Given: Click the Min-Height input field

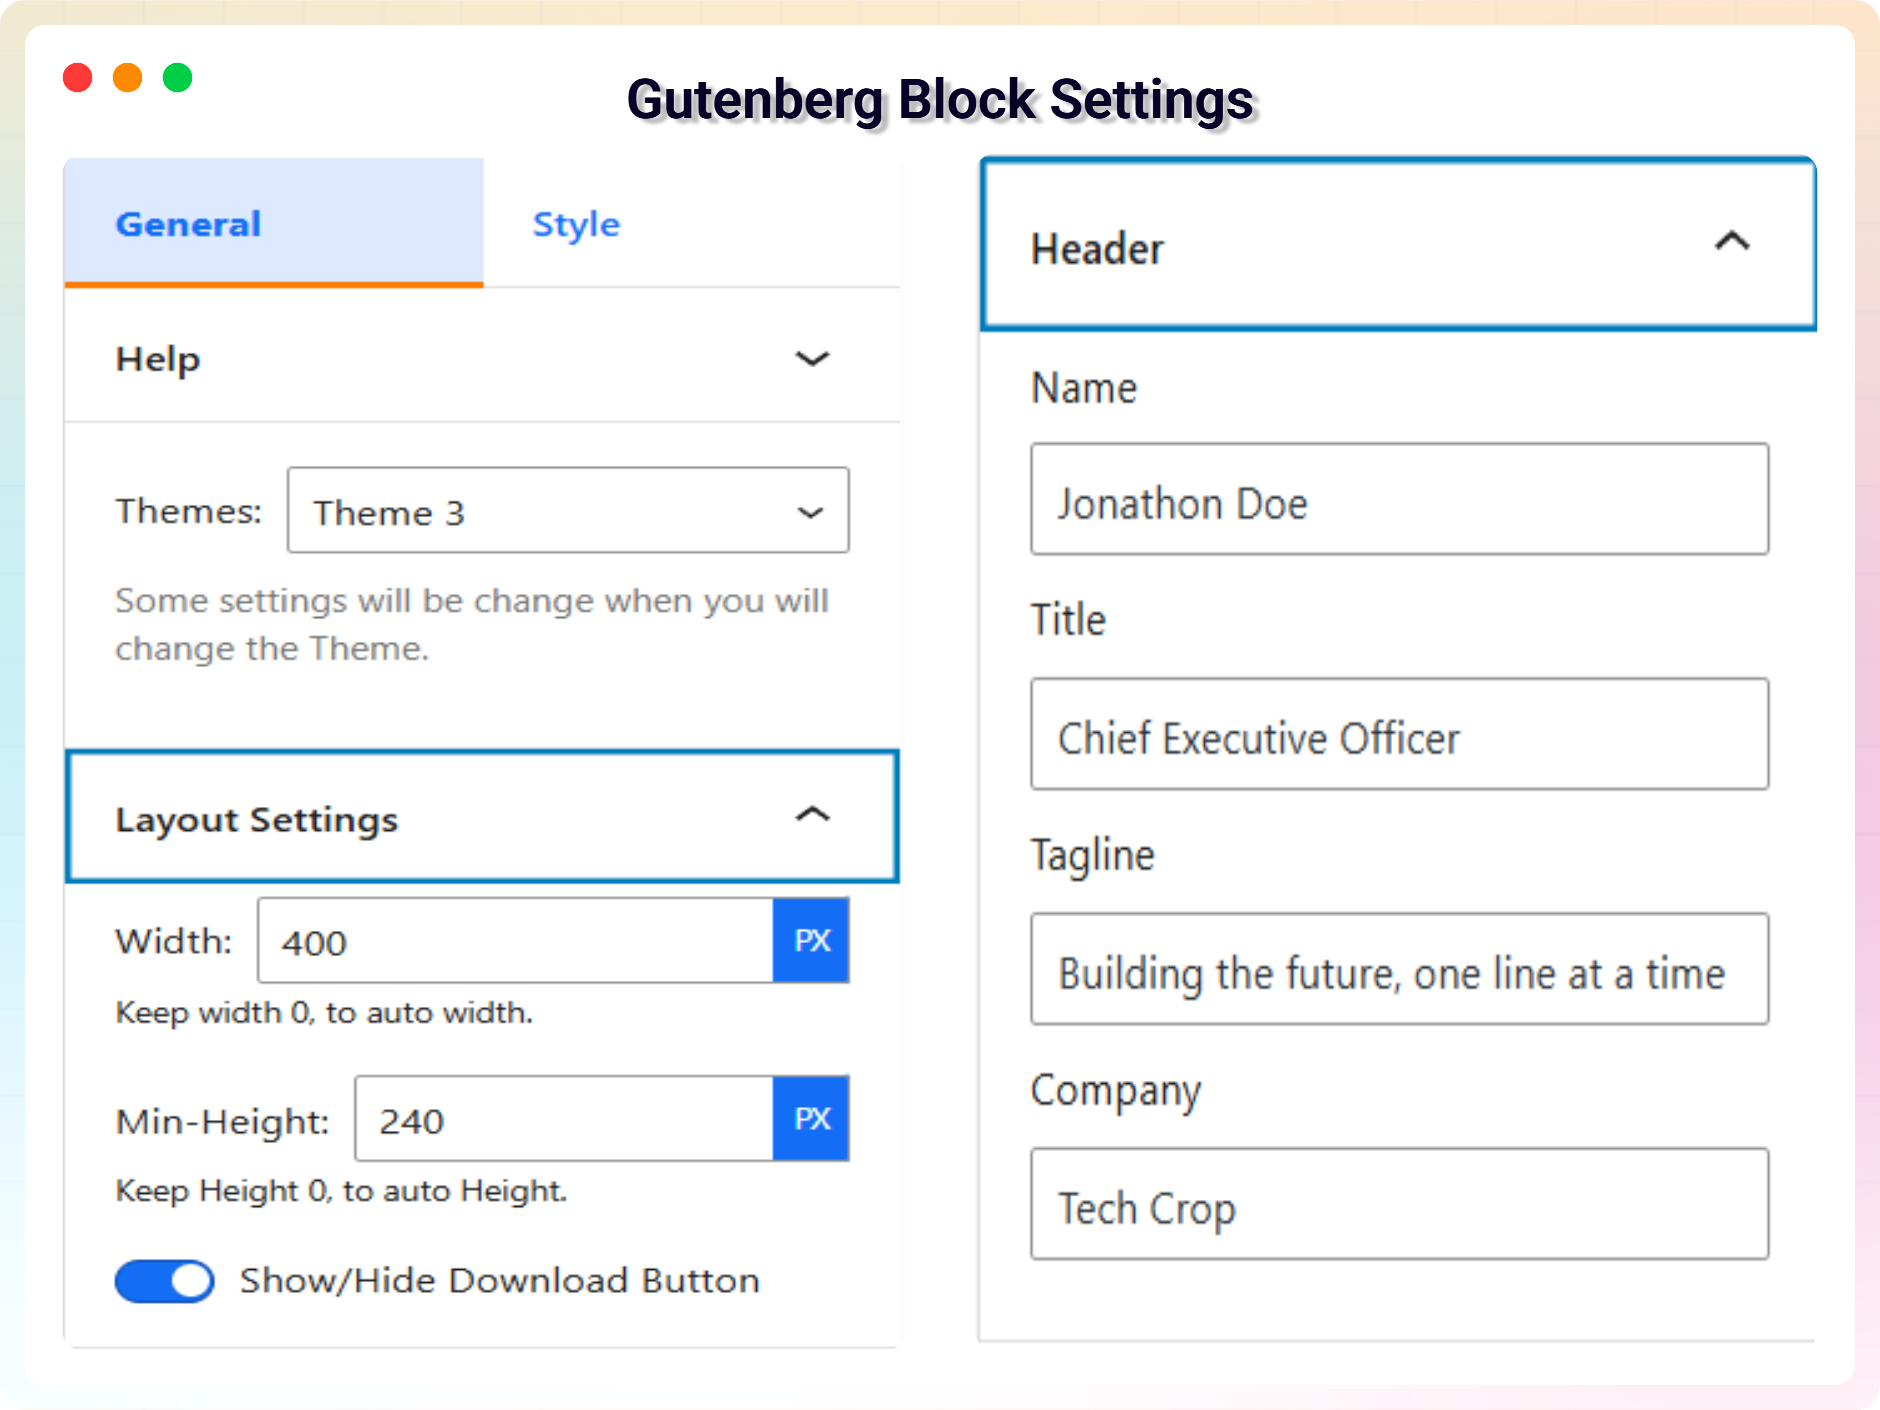Looking at the screenshot, I should coord(563,1119).
